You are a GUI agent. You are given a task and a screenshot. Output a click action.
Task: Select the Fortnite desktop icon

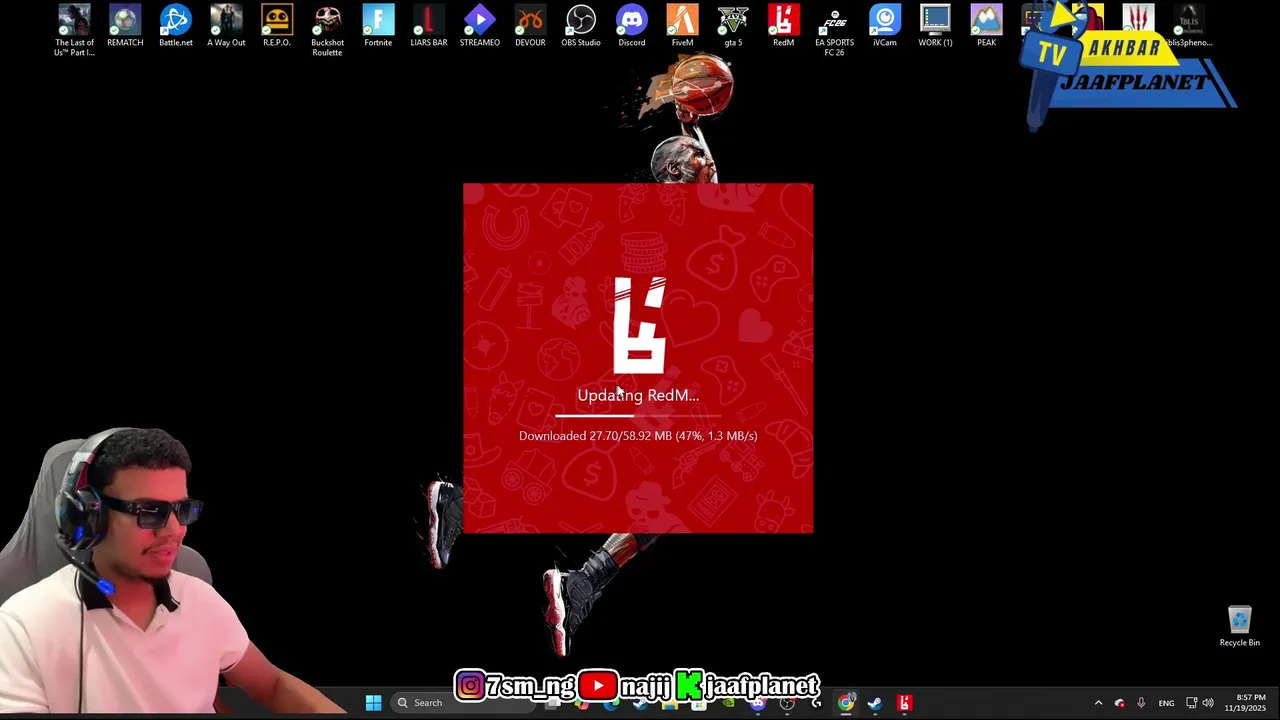[378, 27]
